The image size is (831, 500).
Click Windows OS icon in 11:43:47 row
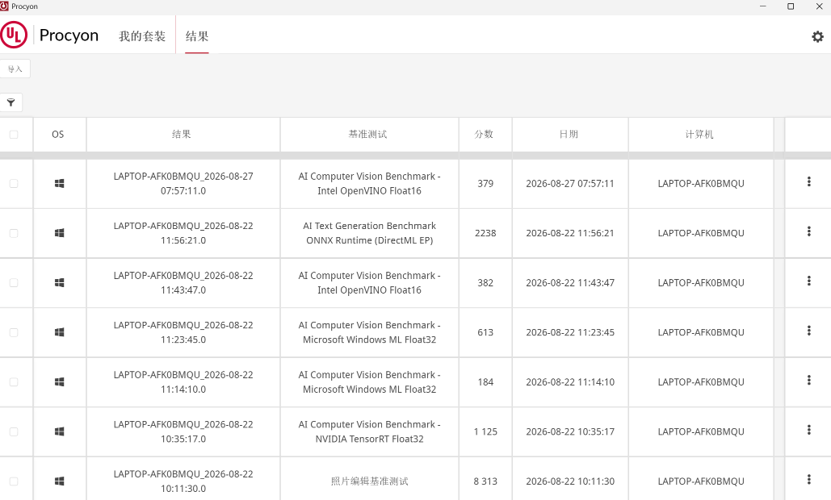pos(59,283)
